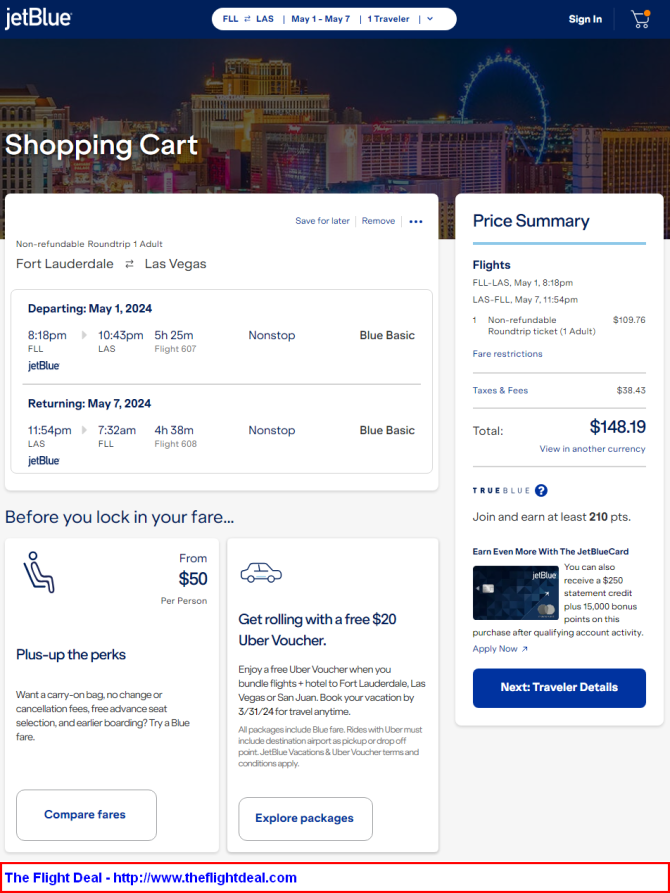Click Next: Traveler Details button
Viewport: 670px width, 893px height.
[x=559, y=687]
